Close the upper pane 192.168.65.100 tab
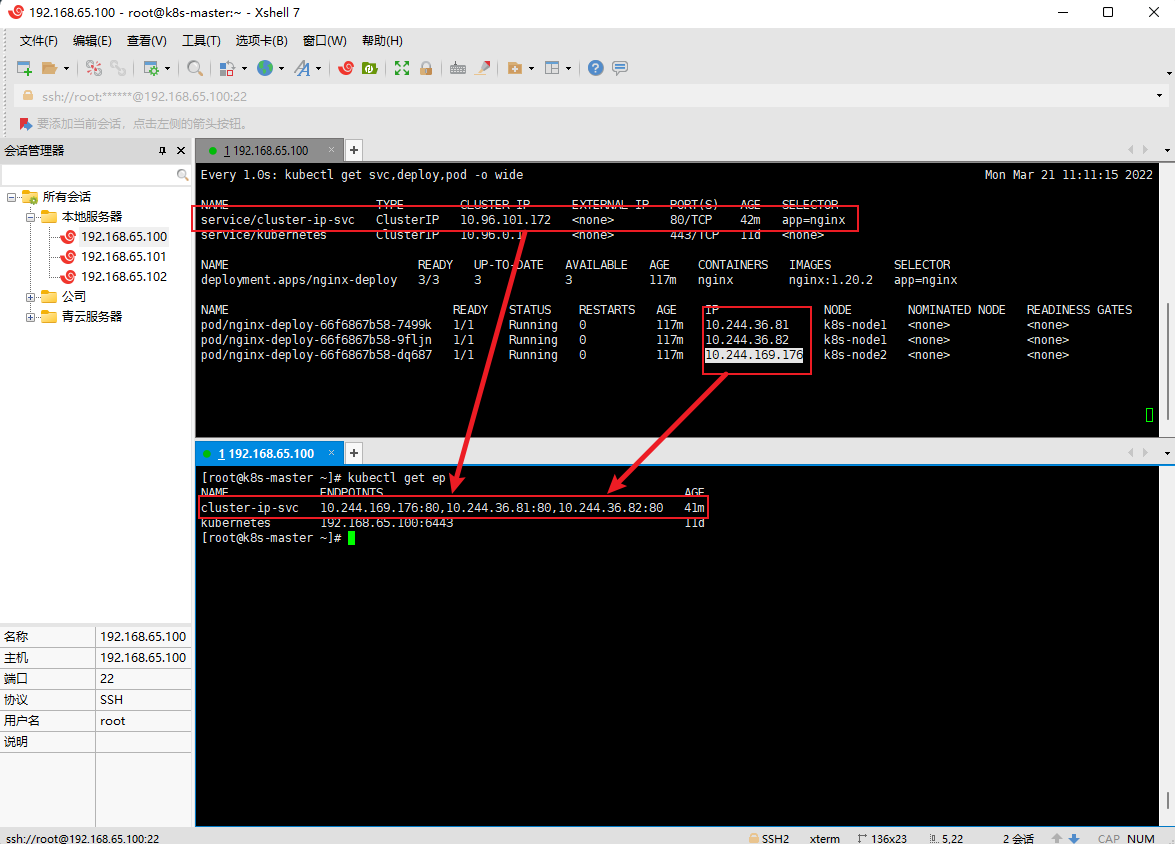 [331, 150]
